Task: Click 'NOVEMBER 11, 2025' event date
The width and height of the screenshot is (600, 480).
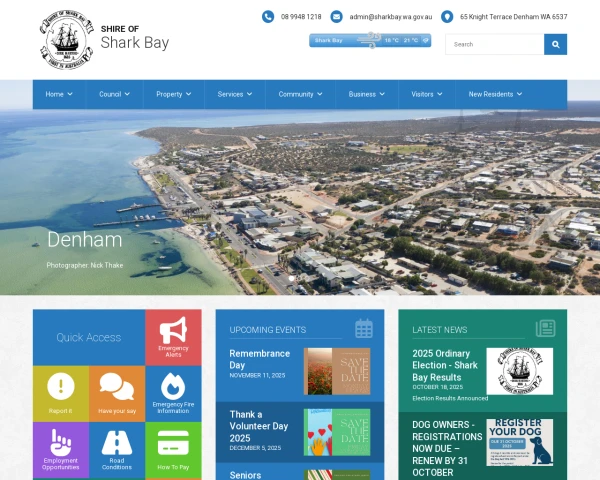Action: click(257, 376)
